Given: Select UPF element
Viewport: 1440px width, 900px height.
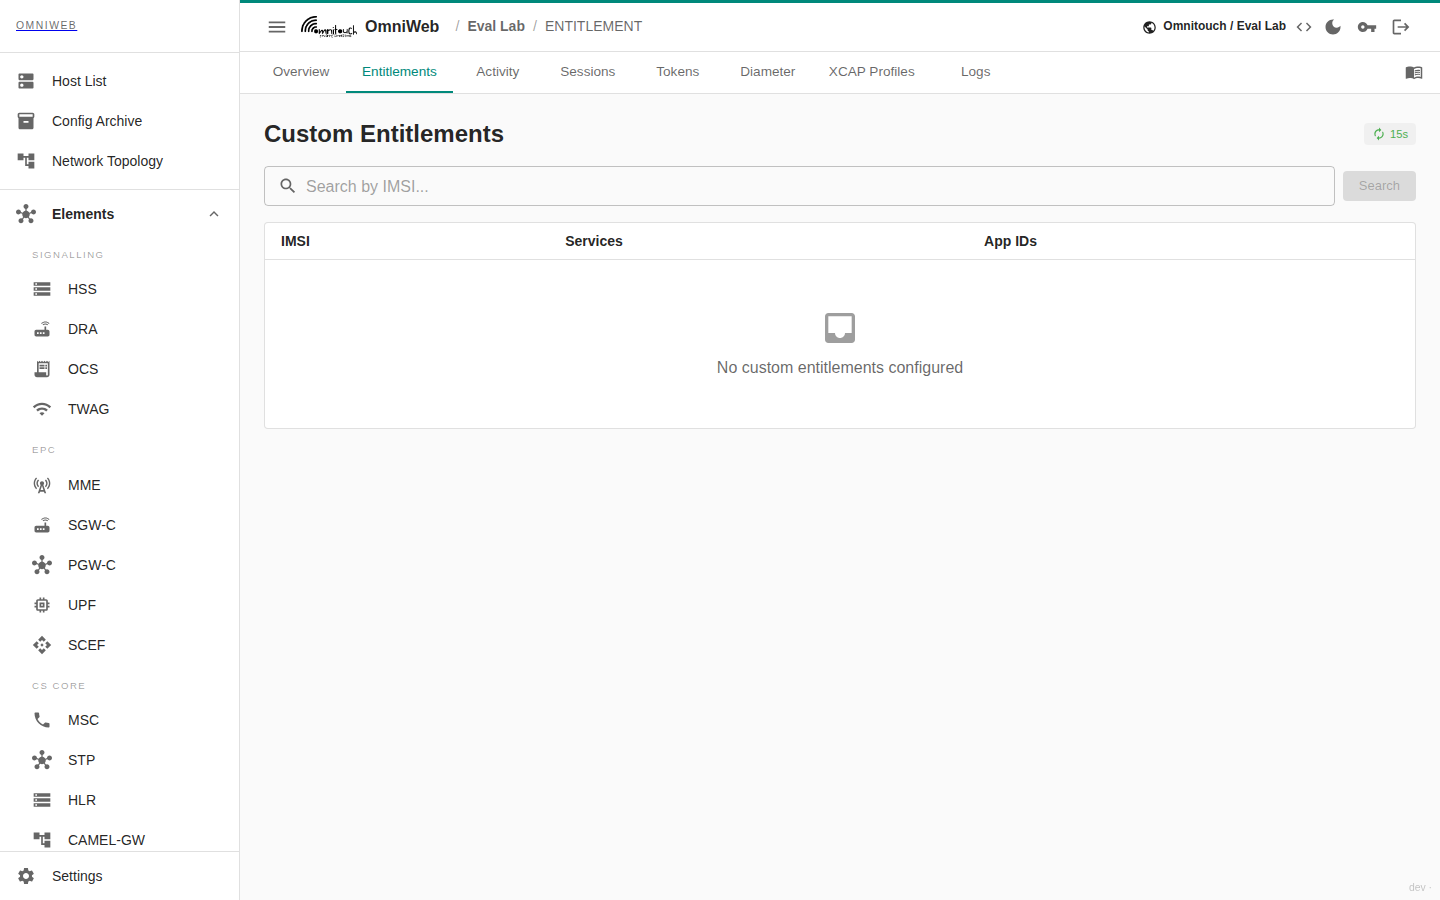Looking at the screenshot, I should coord(120,605).
